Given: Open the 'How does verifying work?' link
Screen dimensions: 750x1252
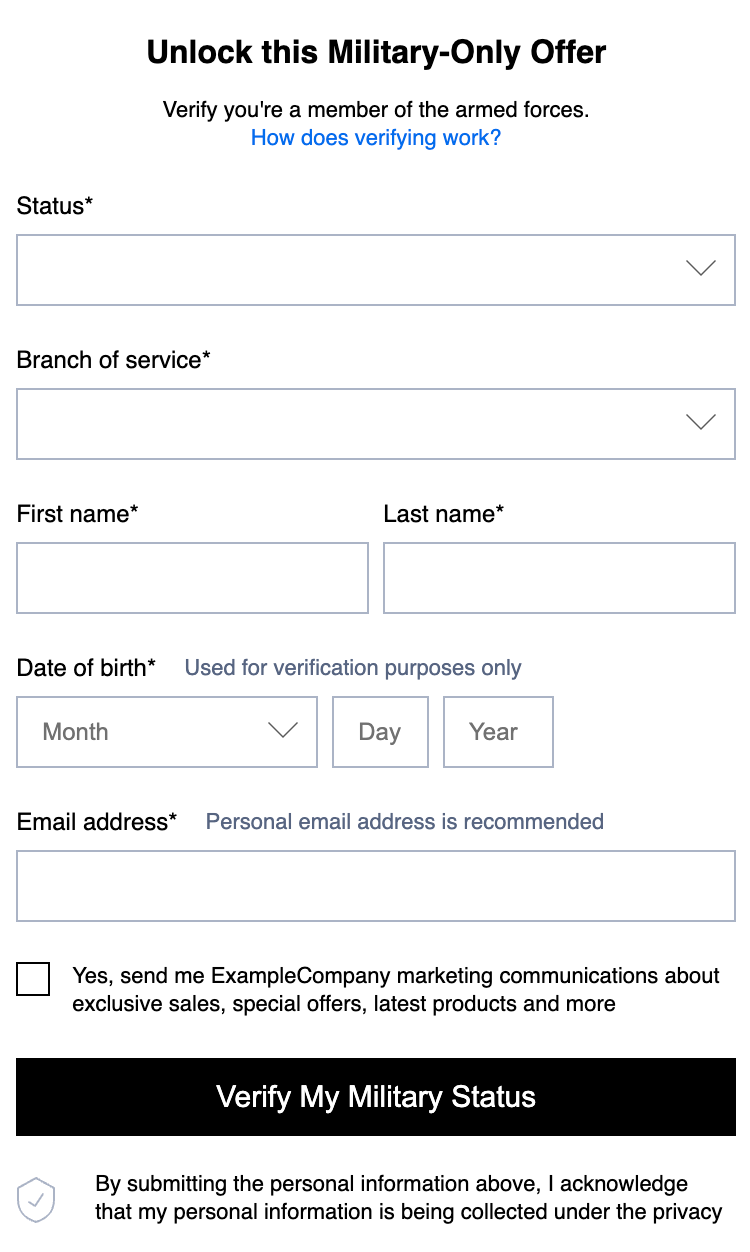Looking at the screenshot, I should [376, 138].
